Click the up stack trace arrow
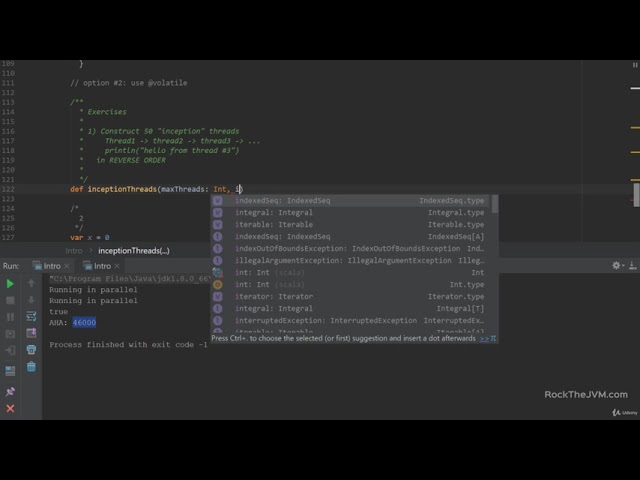This screenshot has height=480, width=640. pos(31,283)
